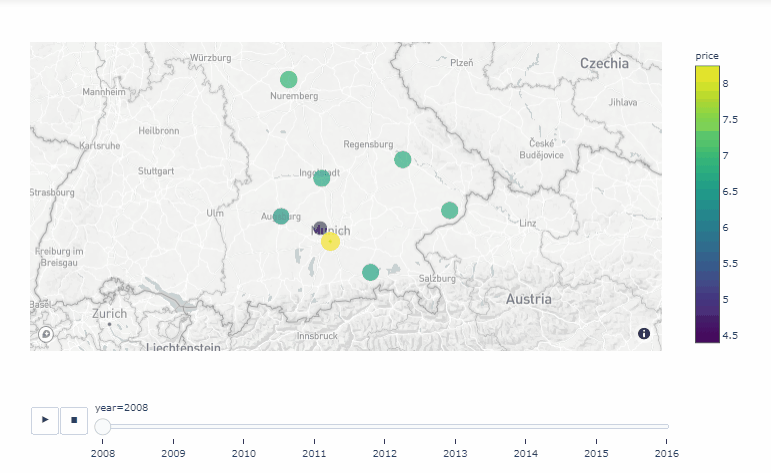Click the play animation button
Viewport: 771px width, 473px height.
tap(45, 420)
